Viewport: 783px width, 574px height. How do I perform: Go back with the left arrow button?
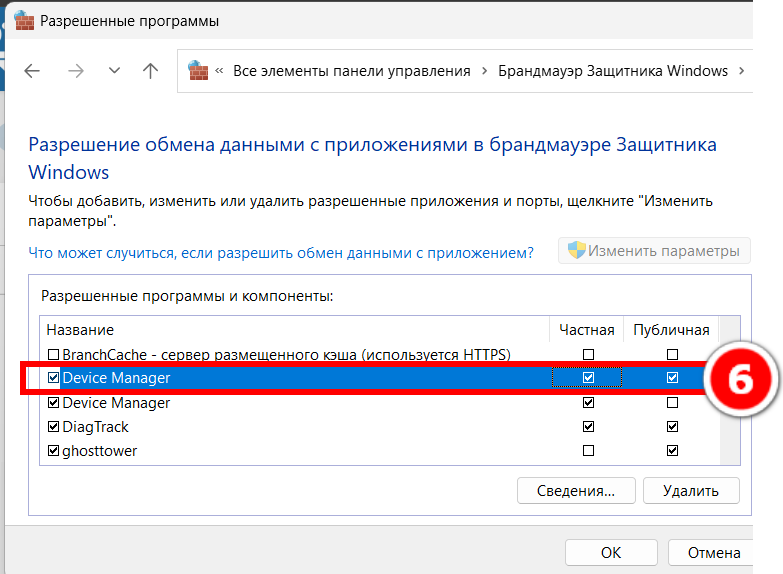32,71
